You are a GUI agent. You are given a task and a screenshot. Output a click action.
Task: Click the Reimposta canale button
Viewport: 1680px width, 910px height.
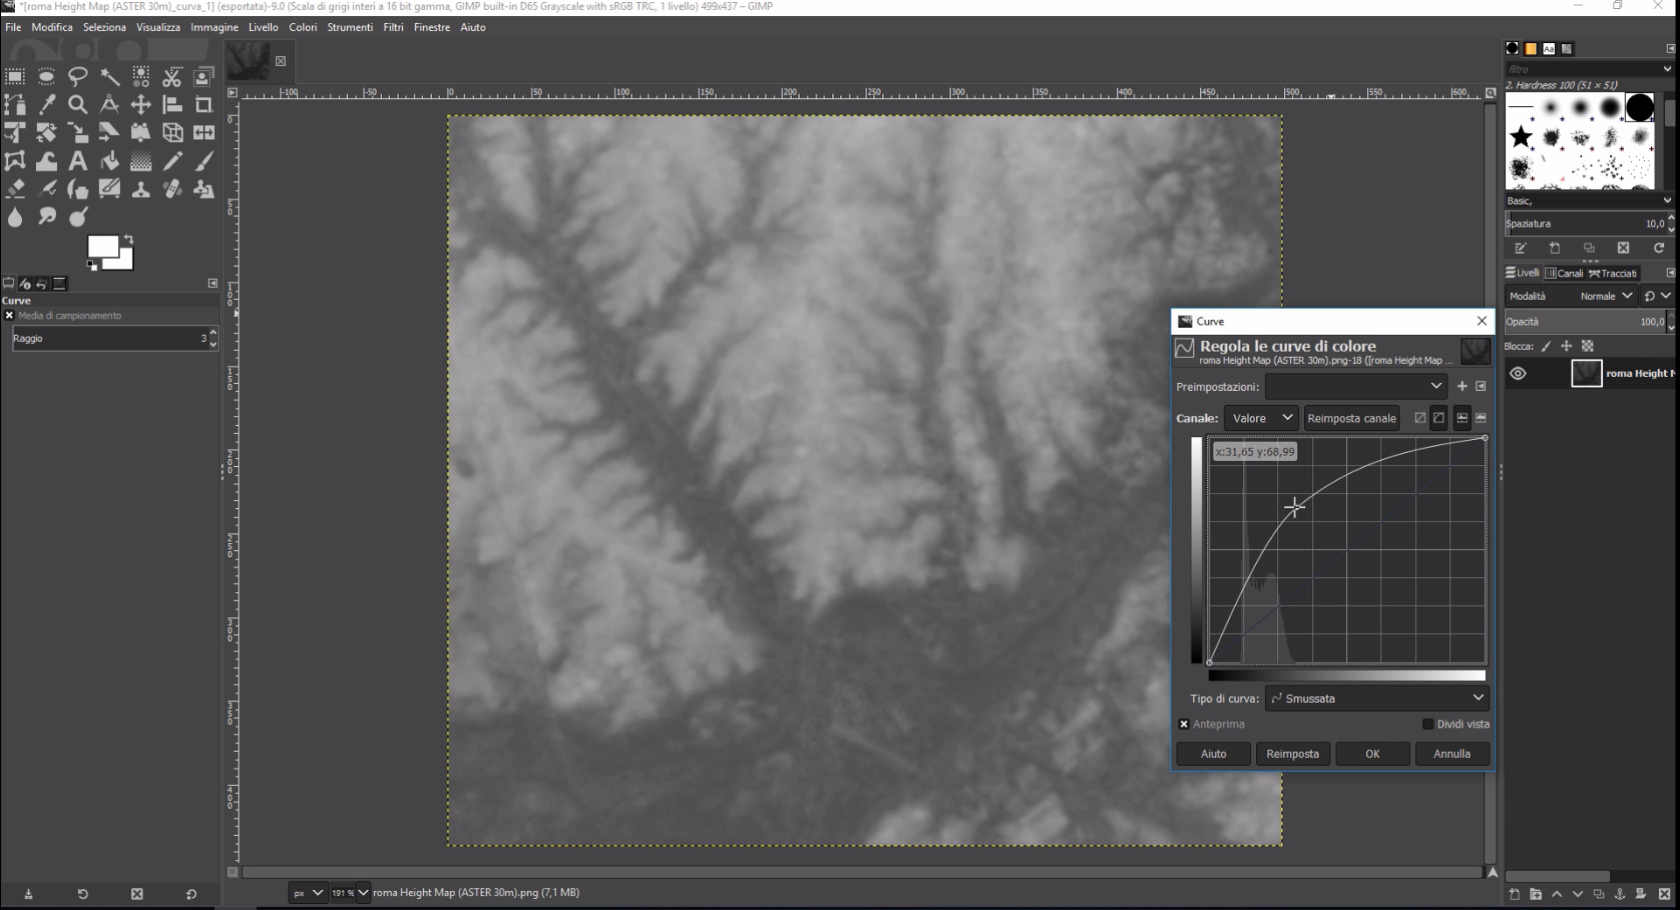pyautogui.click(x=1351, y=418)
